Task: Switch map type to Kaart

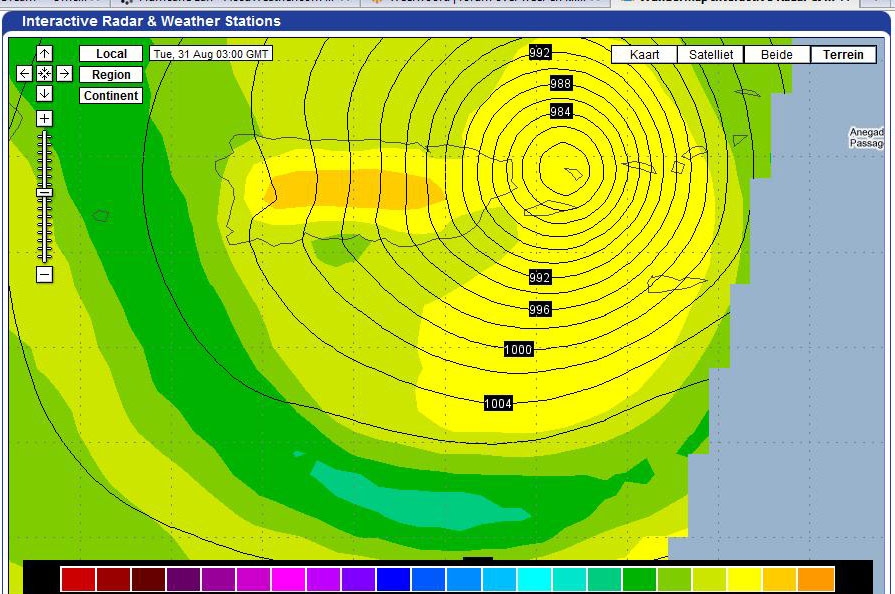Action: tap(644, 55)
